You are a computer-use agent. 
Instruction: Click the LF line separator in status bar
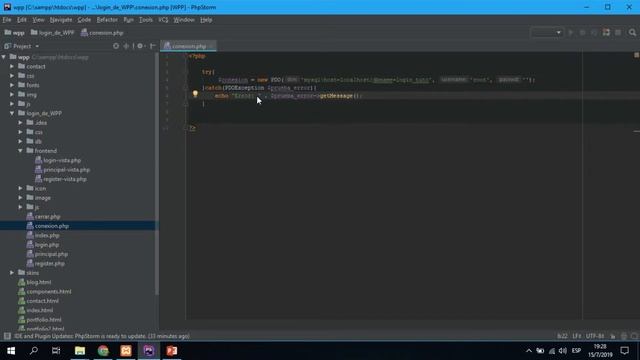[577, 336]
